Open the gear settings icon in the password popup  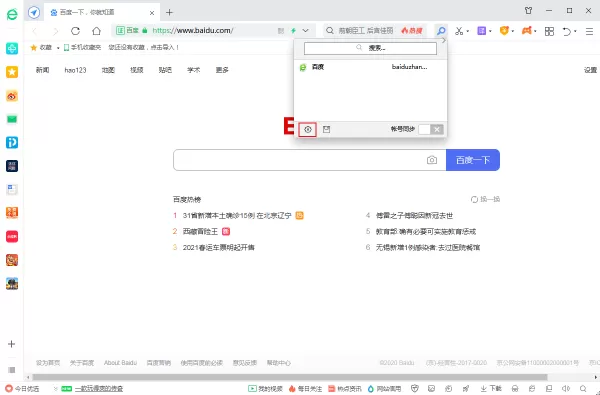[x=308, y=129]
